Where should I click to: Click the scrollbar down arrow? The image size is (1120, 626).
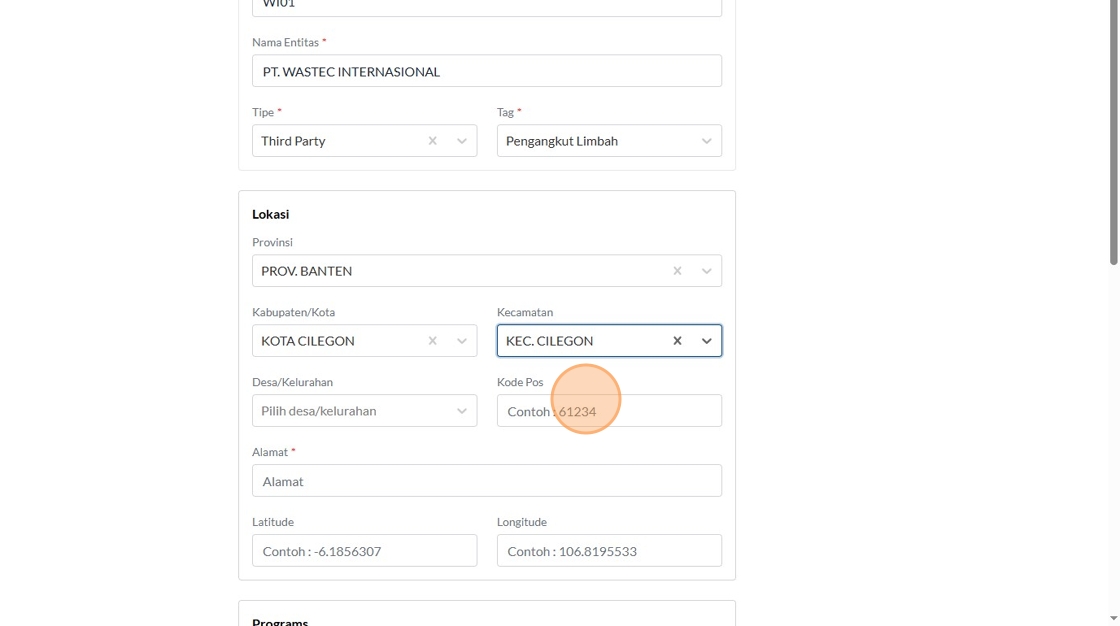[1113, 619]
